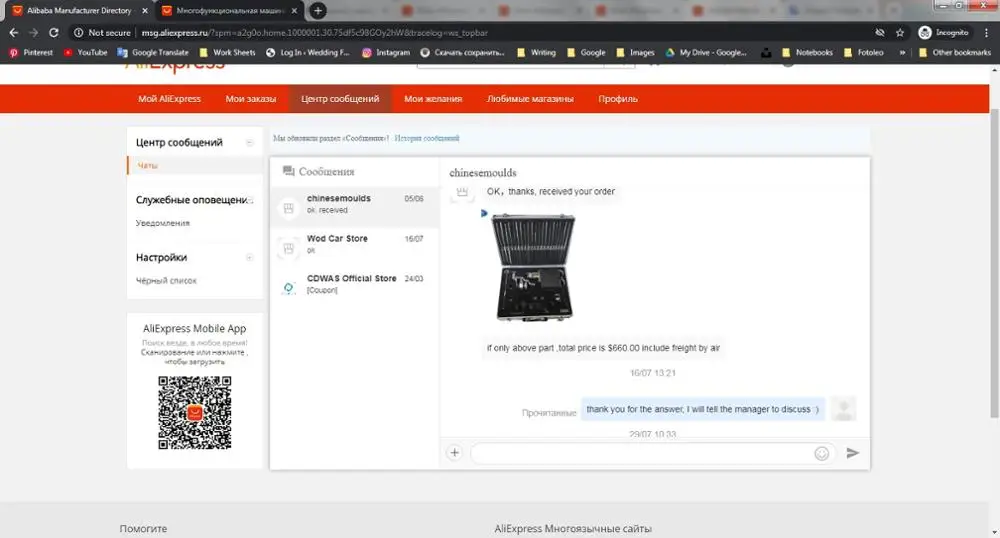
Task: Go to Мои заказы
Action: point(251,99)
